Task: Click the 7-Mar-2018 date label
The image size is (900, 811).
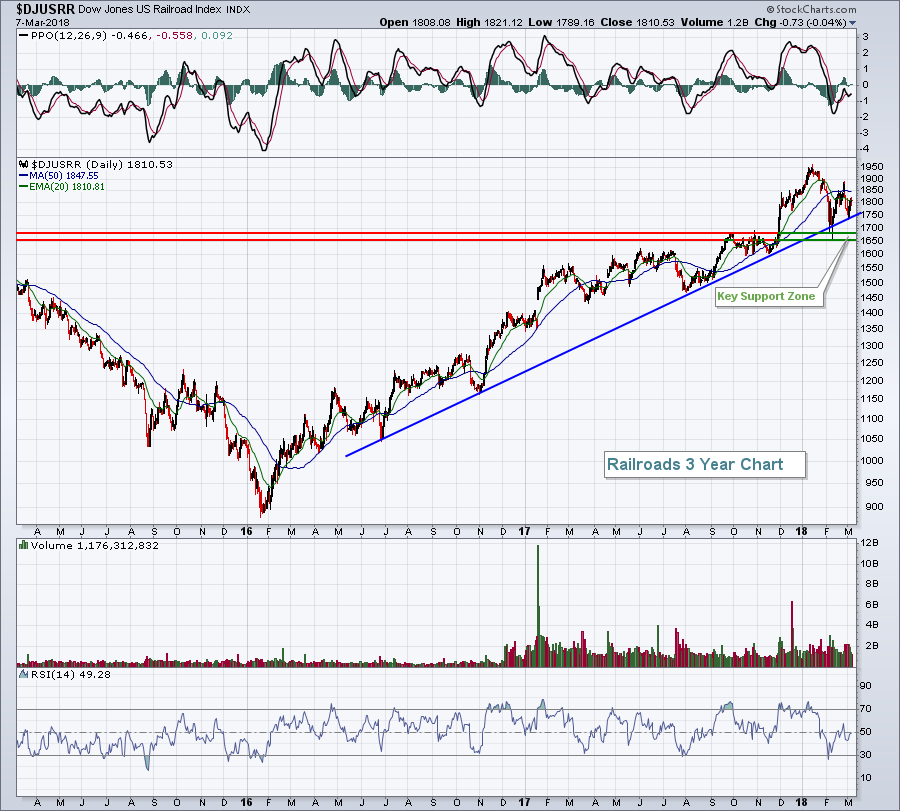Action: [42, 22]
